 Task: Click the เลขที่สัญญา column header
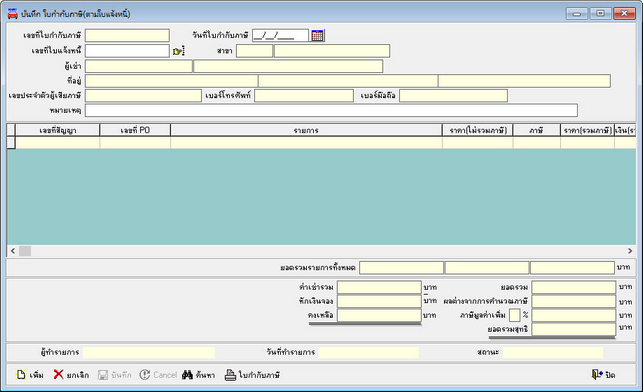(x=57, y=130)
